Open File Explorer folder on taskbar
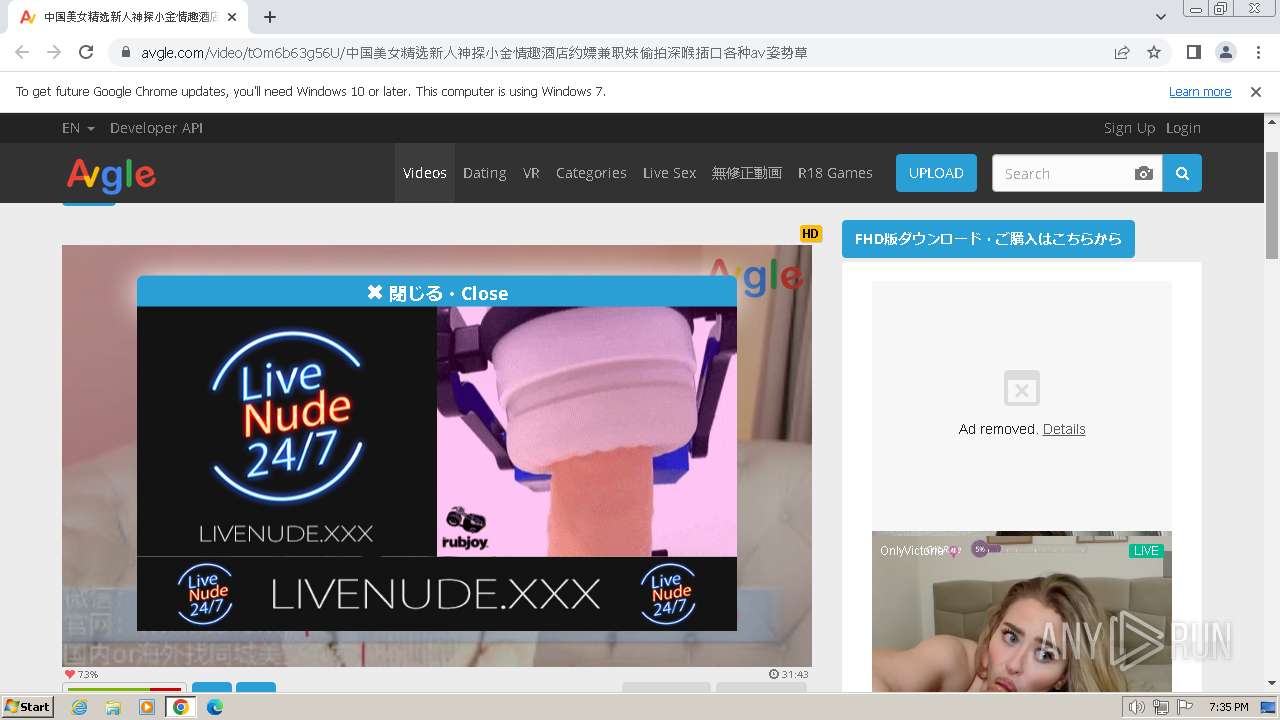Screen dimensions: 1280x720 click(x=113, y=707)
